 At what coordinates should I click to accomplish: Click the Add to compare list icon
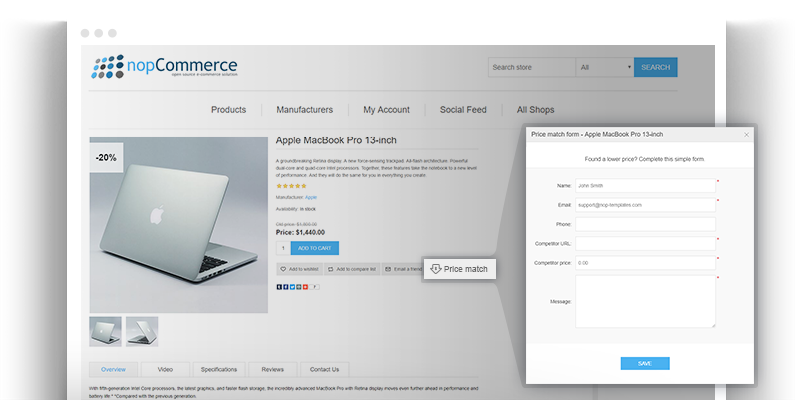pos(331,269)
